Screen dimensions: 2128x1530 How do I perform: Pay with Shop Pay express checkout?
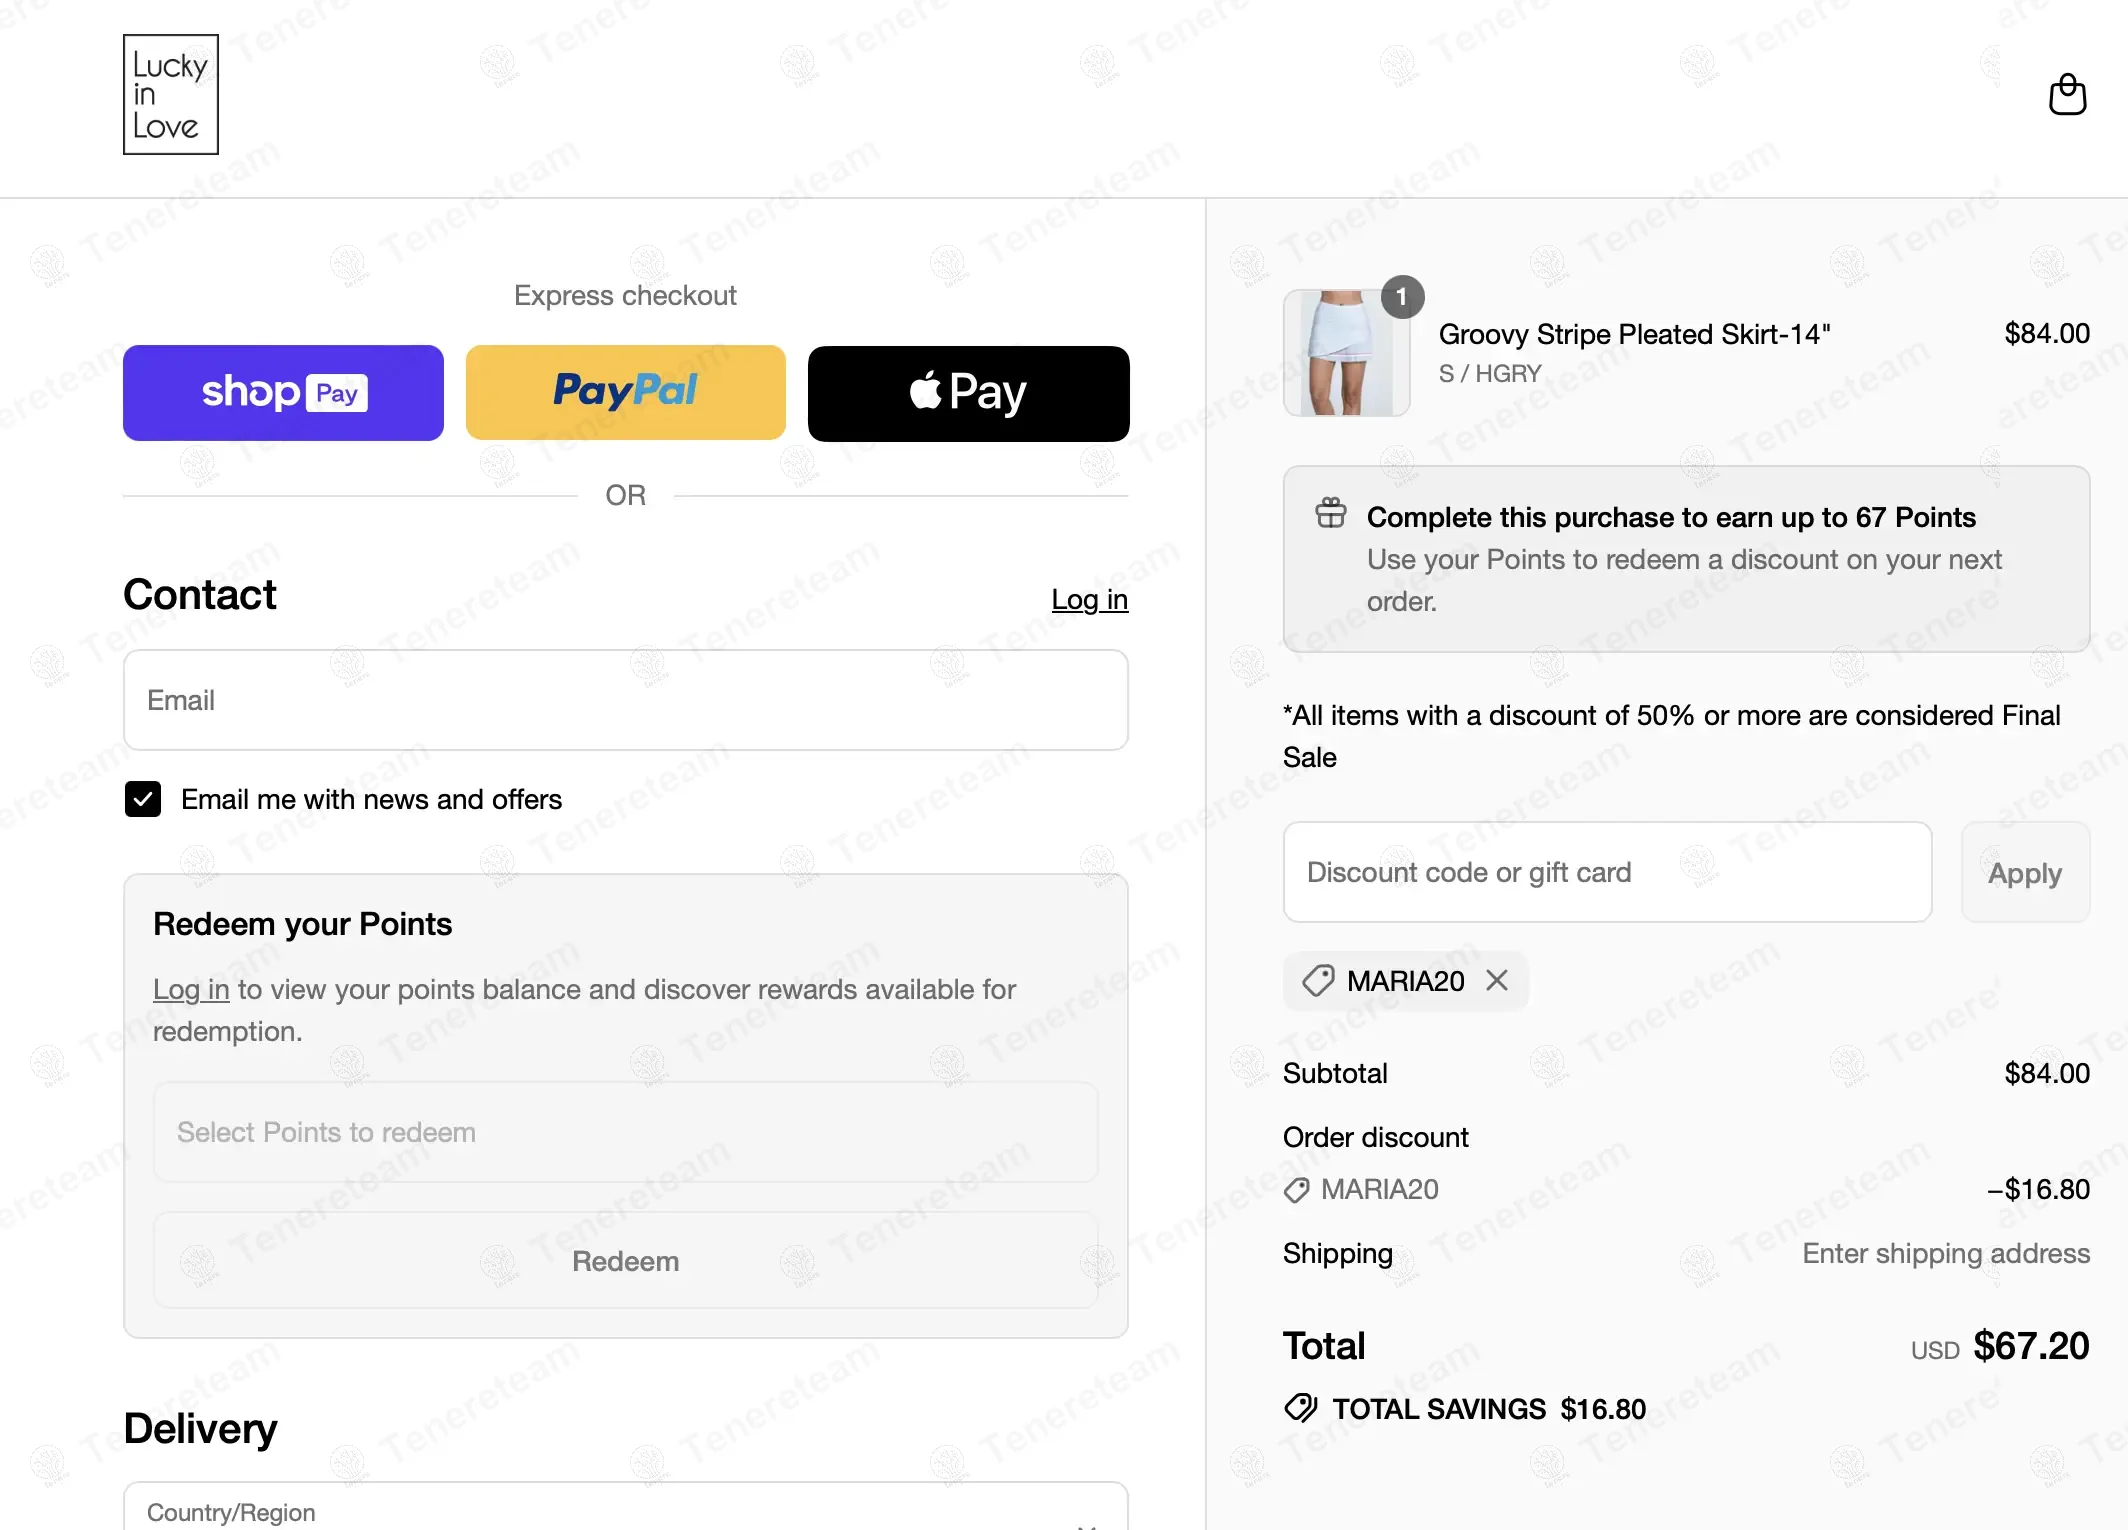pos(283,393)
